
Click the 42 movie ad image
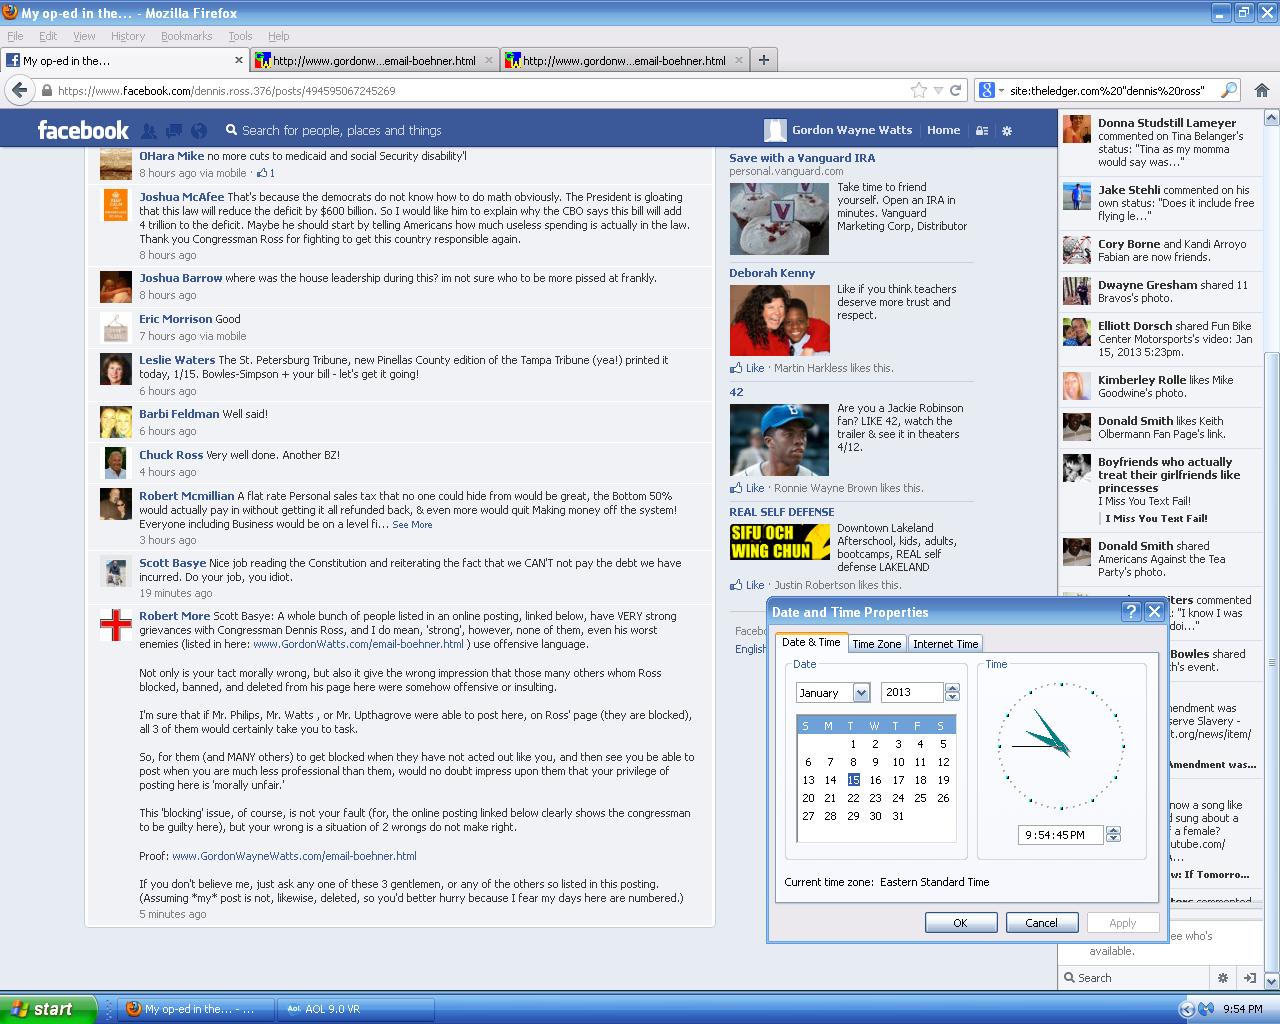pyautogui.click(x=779, y=439)
